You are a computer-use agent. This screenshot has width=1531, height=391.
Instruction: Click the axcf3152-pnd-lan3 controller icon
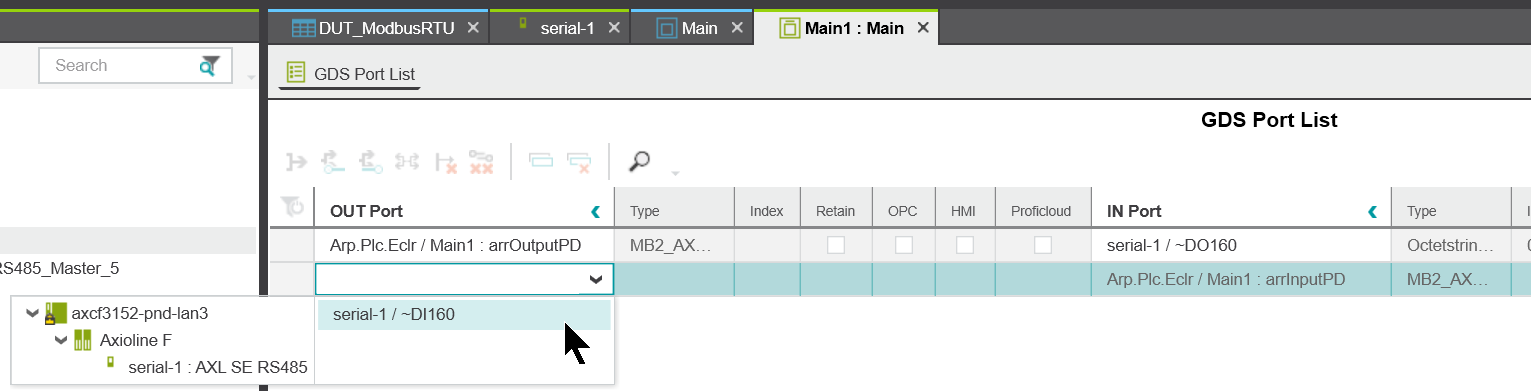coord(55,313)
